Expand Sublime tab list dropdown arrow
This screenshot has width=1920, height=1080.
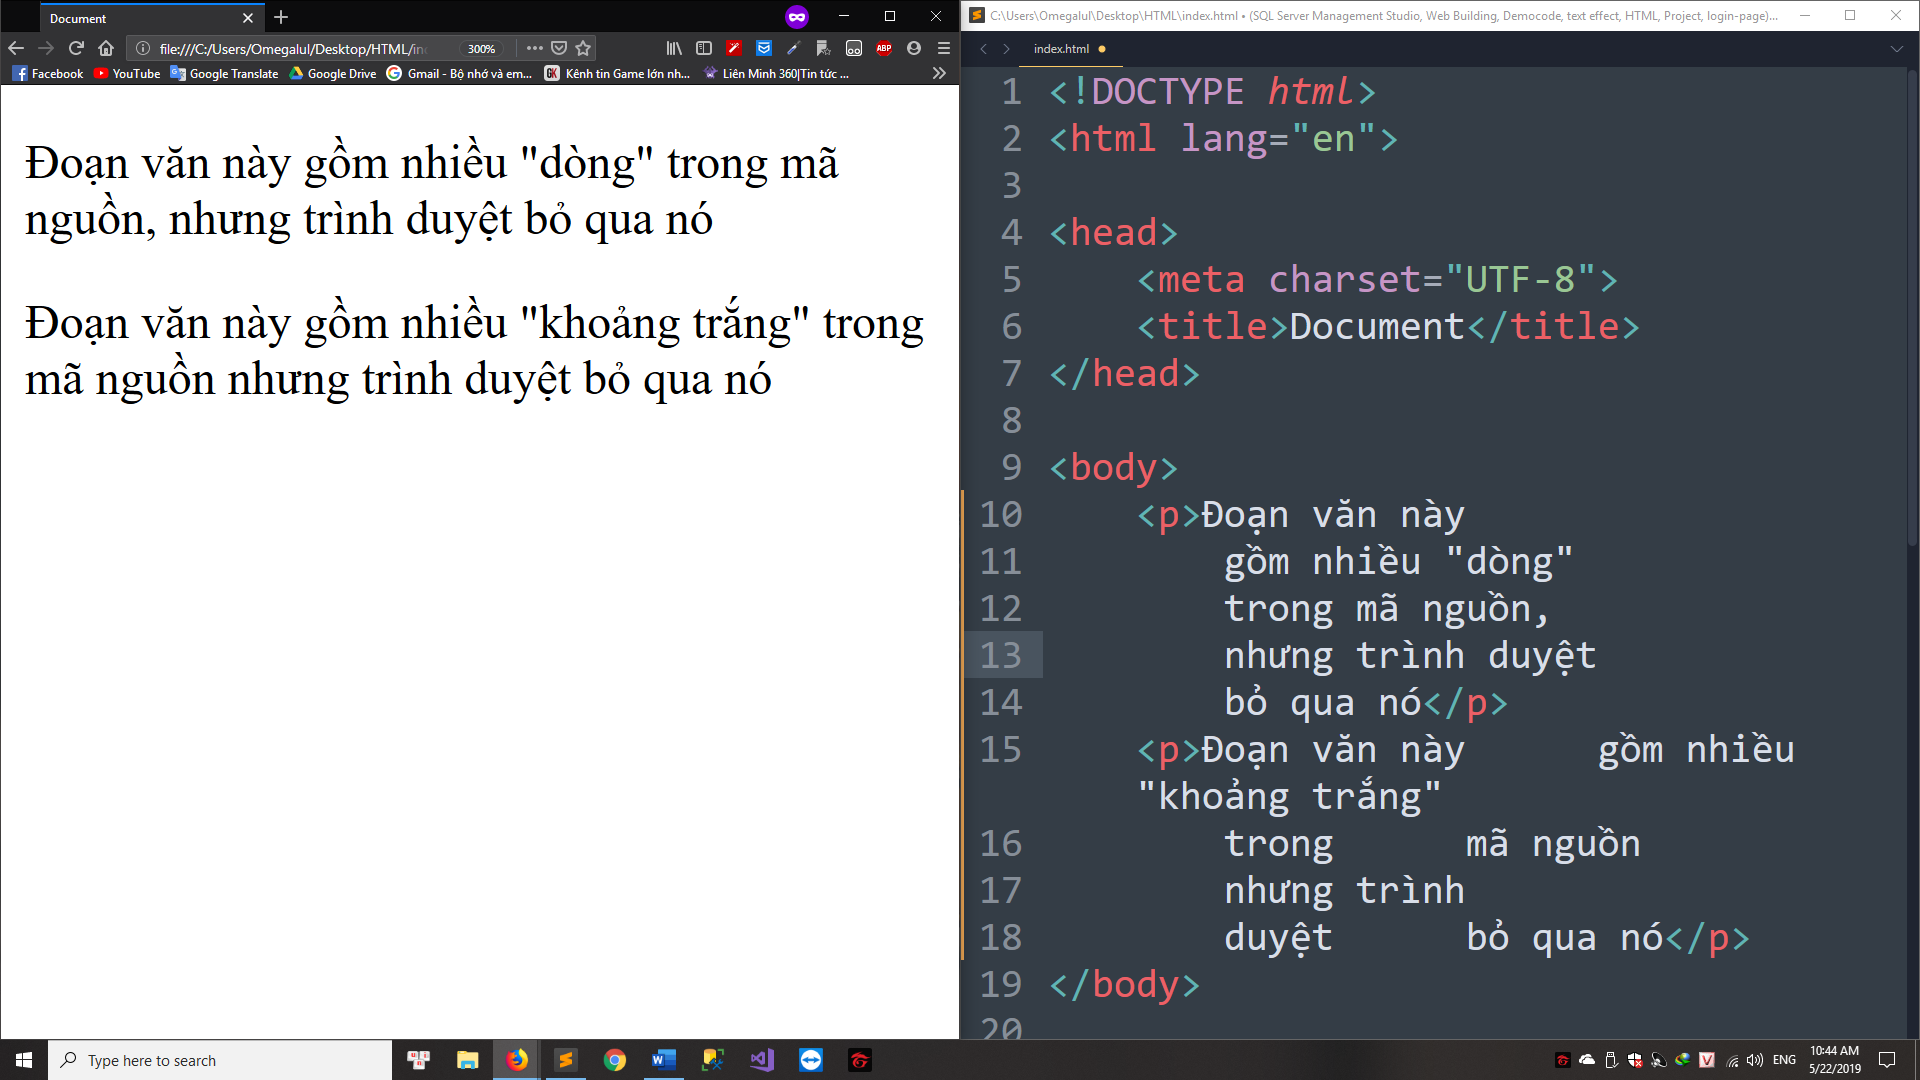(x=1896, y=48)
